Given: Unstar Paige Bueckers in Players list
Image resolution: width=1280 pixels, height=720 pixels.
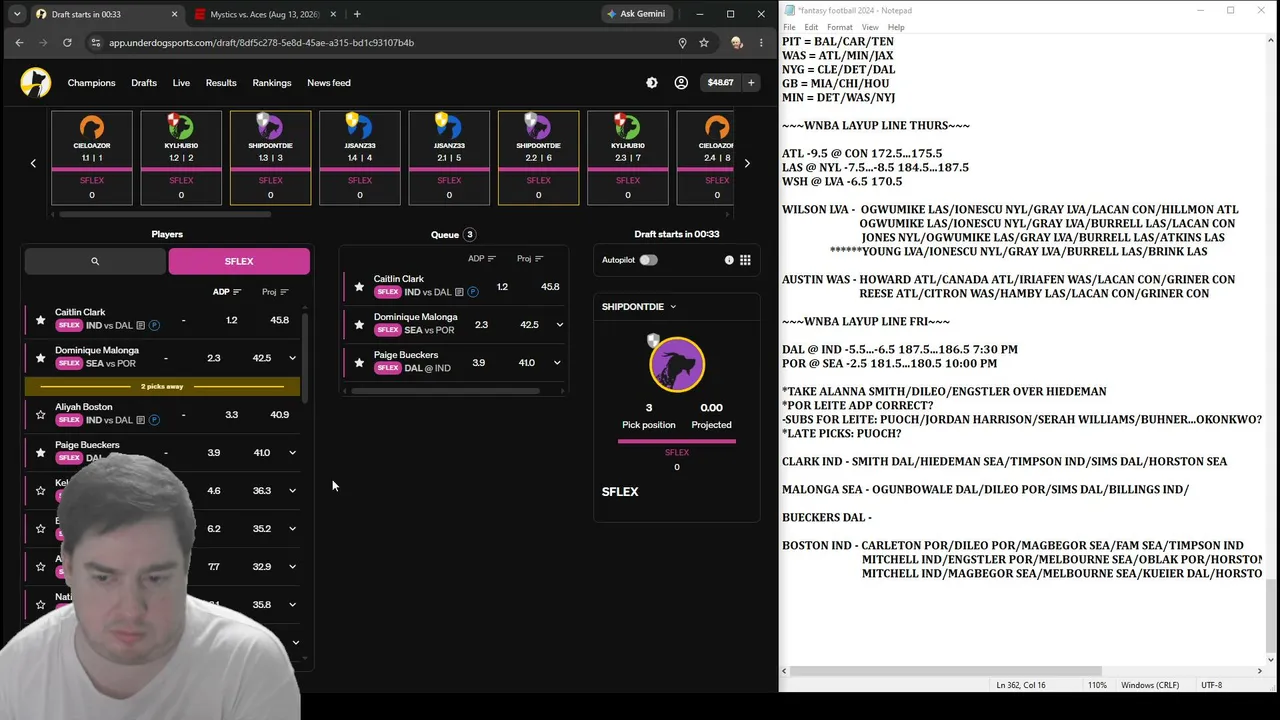Looking at the screenshot, I should (40, 452).
